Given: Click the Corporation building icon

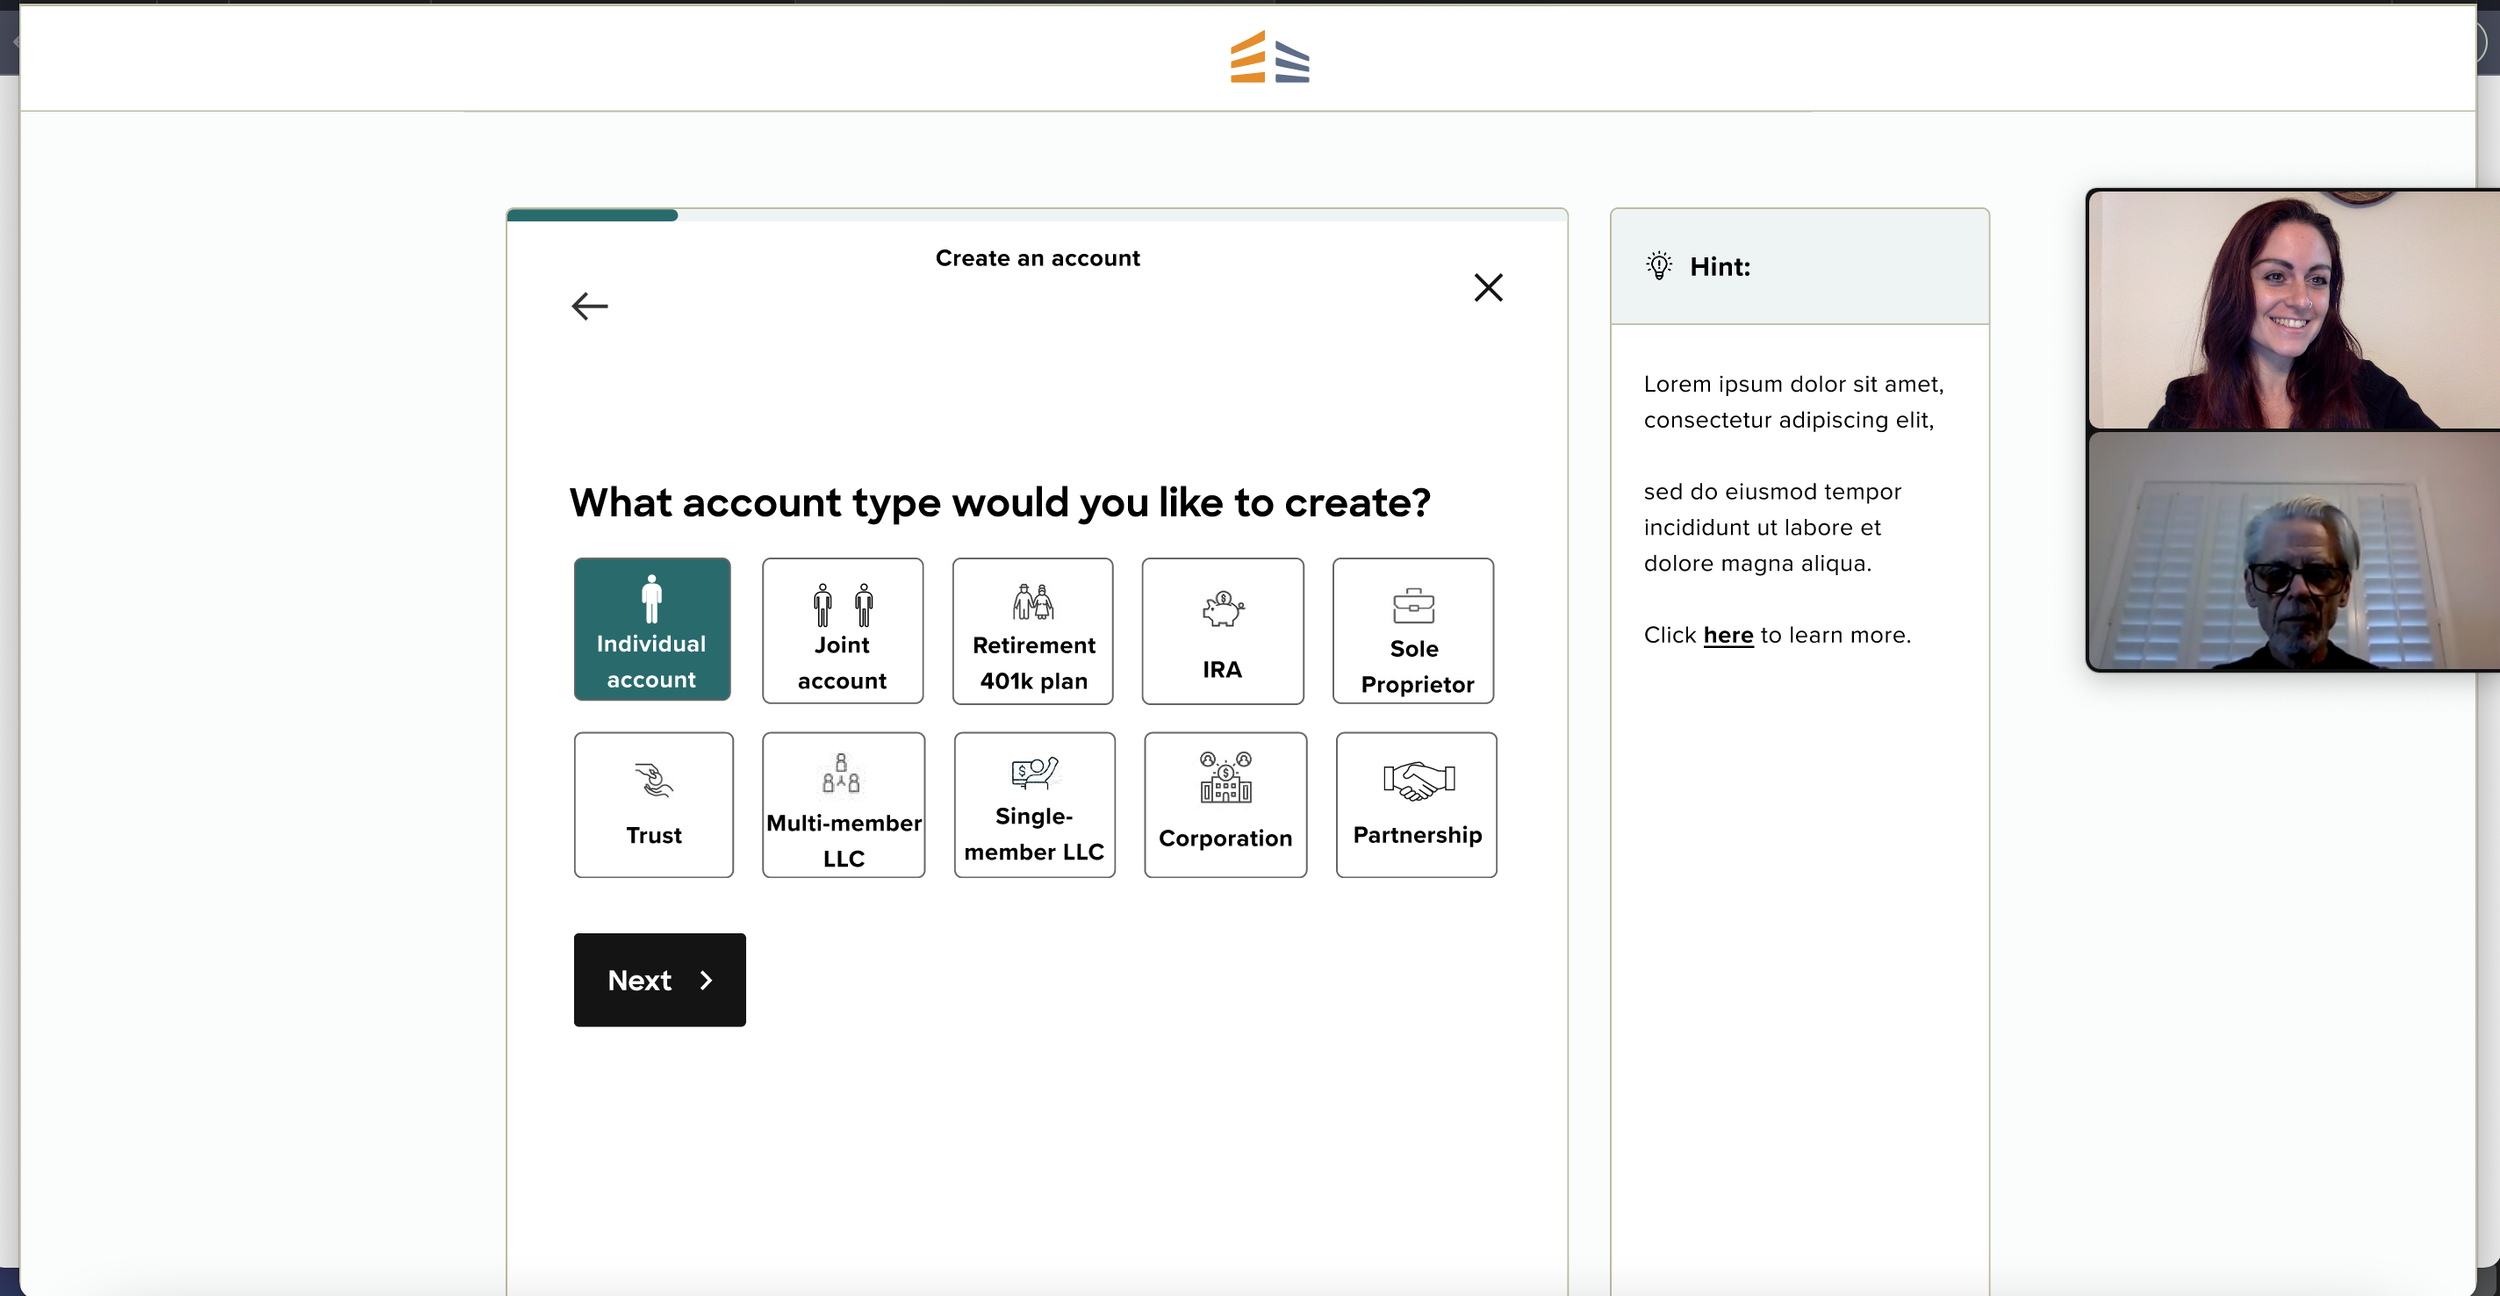Looking at the screenshot, I should (x=1225, y=778).
